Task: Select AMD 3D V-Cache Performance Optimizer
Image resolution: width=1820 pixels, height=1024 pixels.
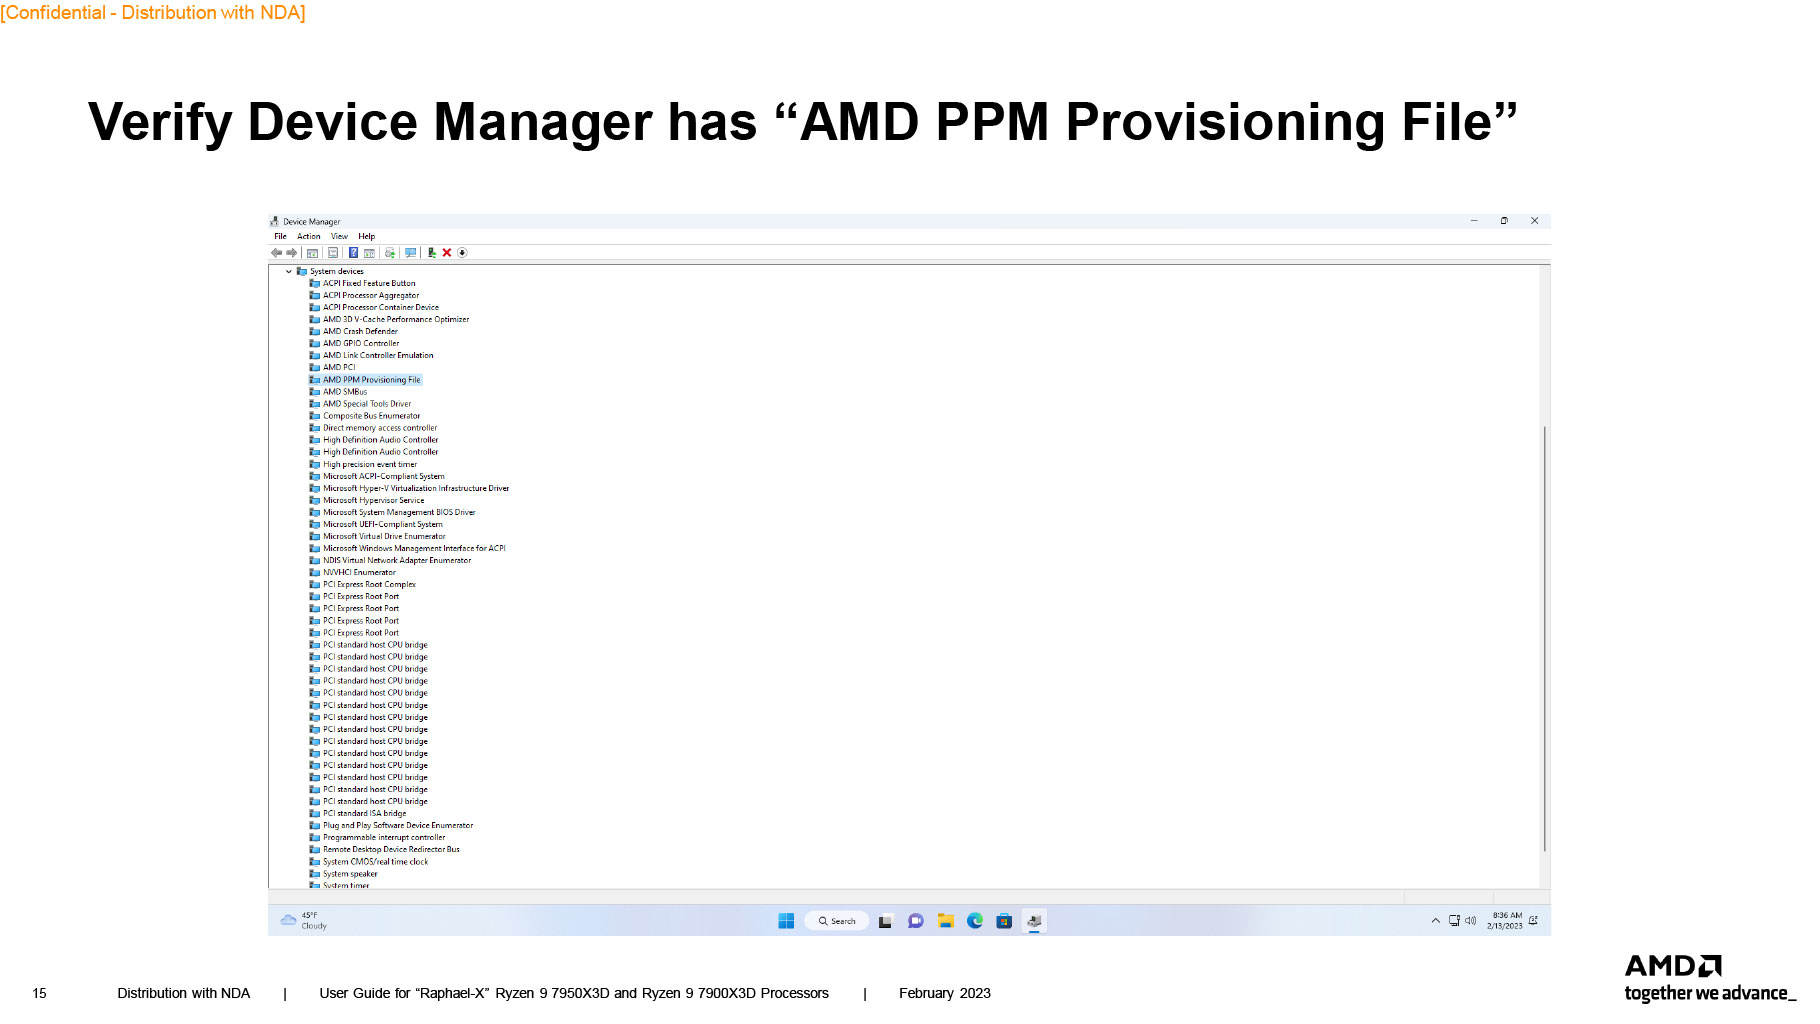Action: pos(396,320)
